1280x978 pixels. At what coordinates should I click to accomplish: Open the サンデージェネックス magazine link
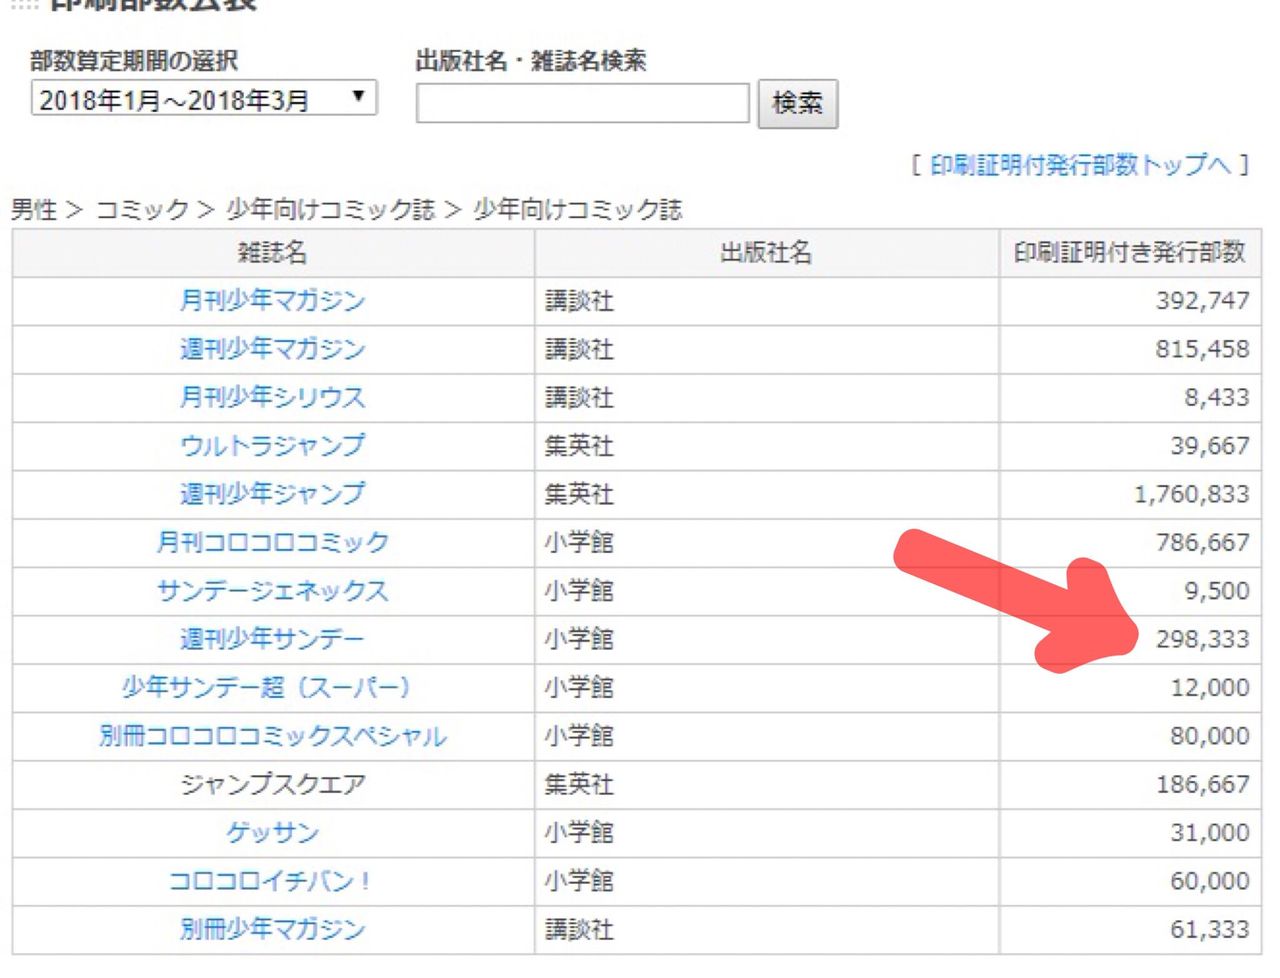(272, 590)
